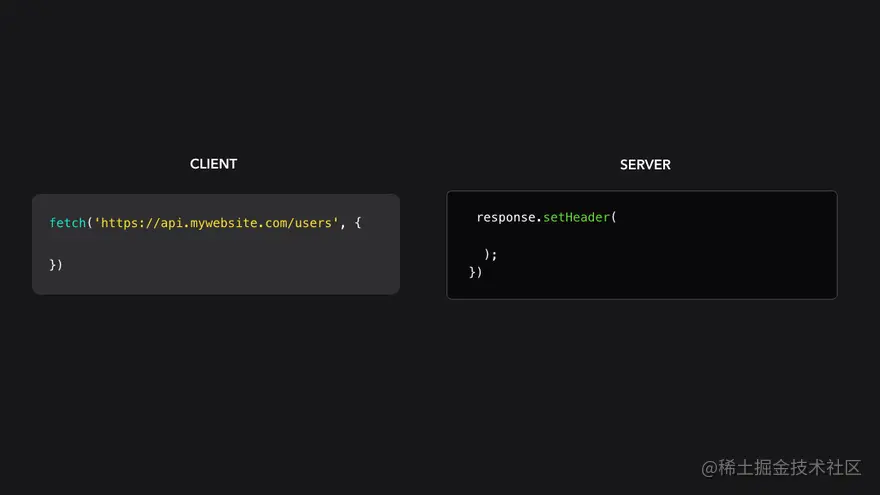Click the ); line in server code
Screen dimensions: 880x495
point(491,254)
